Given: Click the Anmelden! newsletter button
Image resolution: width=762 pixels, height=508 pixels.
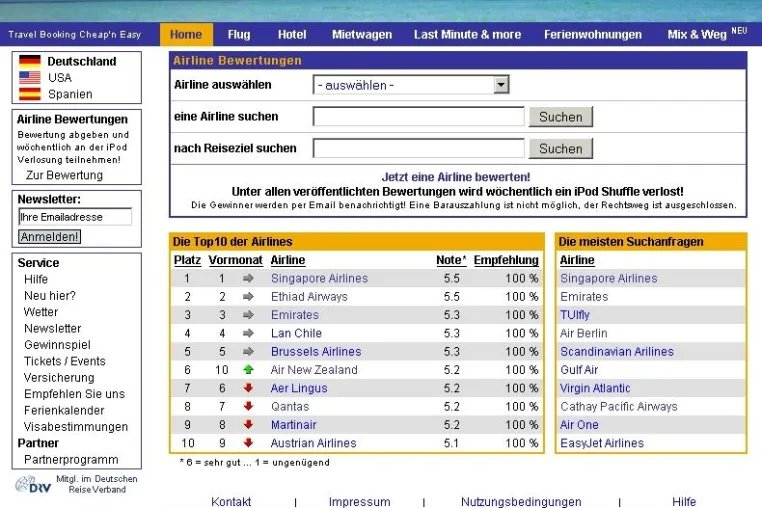Looking at the screenshot, I should coord(50,237).
